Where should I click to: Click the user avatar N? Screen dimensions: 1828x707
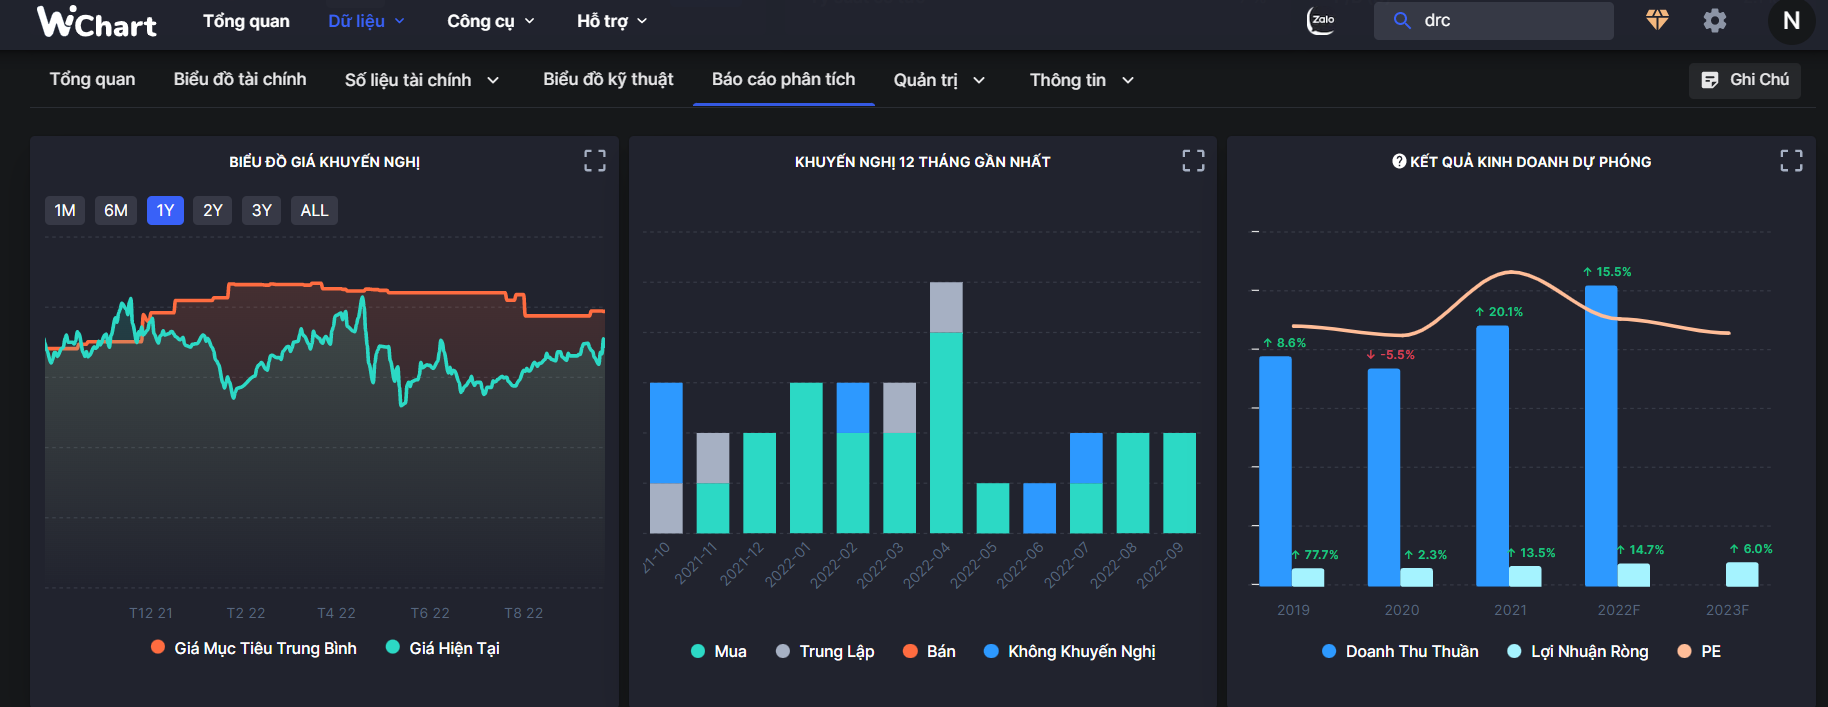[x=1791, y=21]
